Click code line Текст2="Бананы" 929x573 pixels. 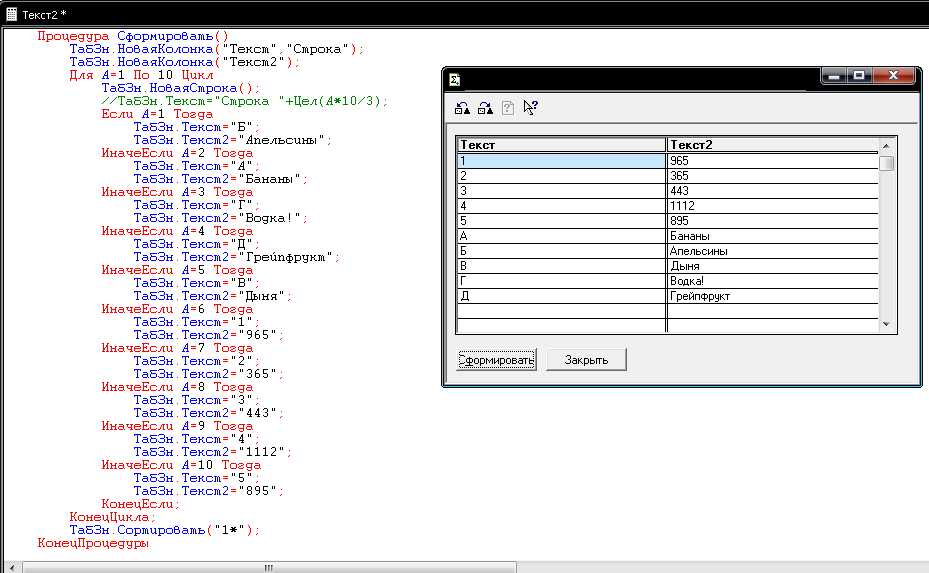pos(221,180)
